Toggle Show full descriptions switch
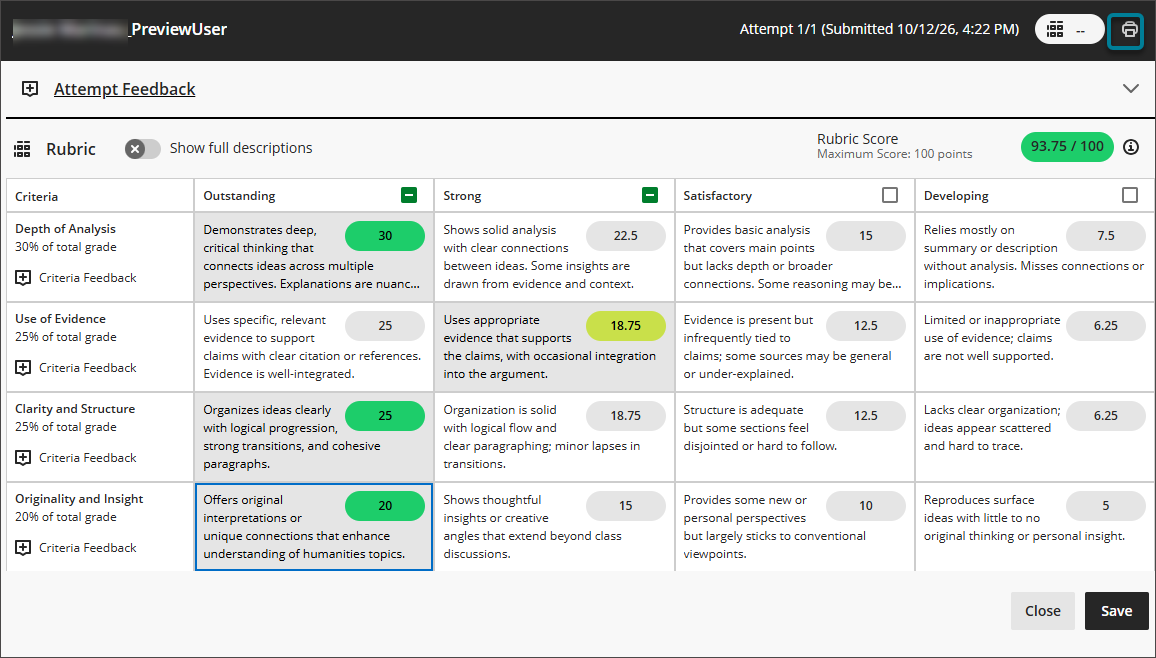This screenshot has width=1156, height=658. click(x=142, y=149)
